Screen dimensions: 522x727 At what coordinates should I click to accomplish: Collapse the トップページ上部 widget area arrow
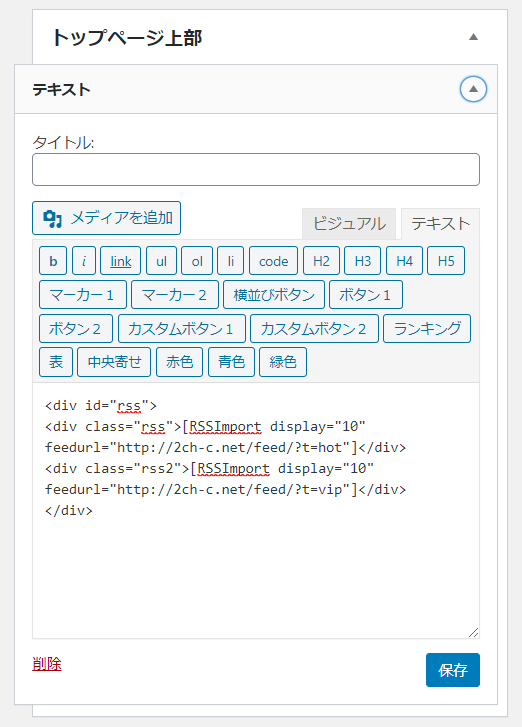click(x=473, y=37)
